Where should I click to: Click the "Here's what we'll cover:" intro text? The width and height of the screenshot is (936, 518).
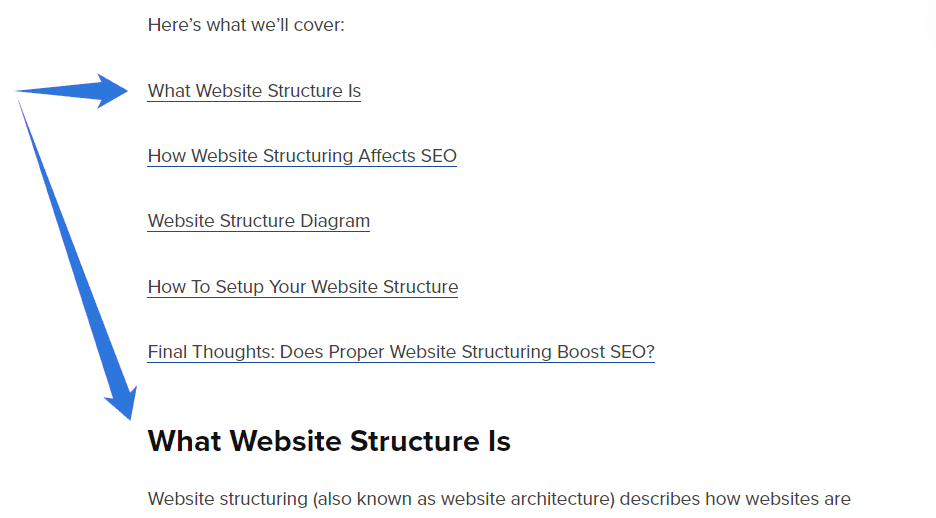(246, 25)
